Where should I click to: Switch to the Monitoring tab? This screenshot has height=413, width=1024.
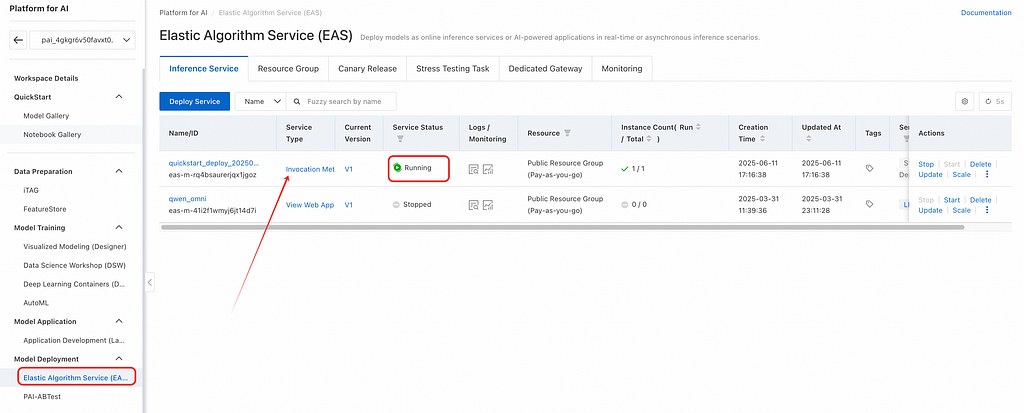(x=622, y=69)
